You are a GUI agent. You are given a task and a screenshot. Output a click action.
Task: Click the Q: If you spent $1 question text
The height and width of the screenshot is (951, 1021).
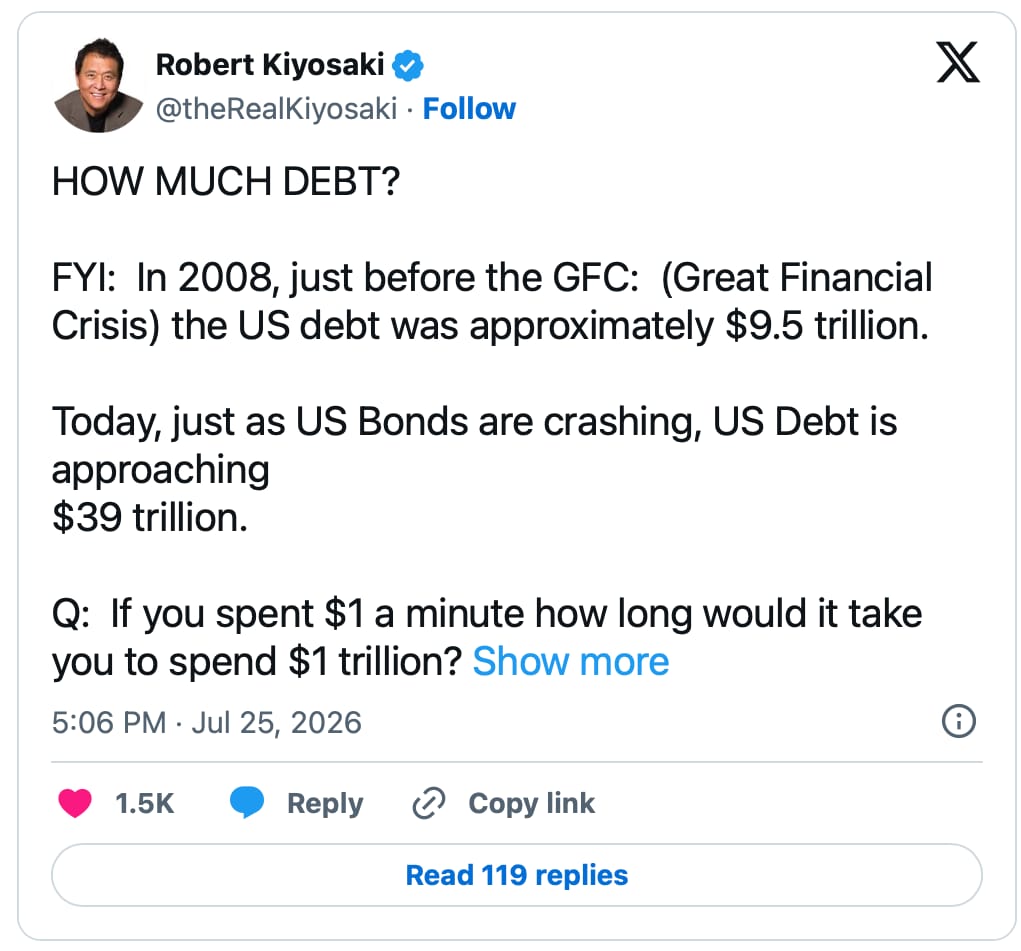(487, 637)
